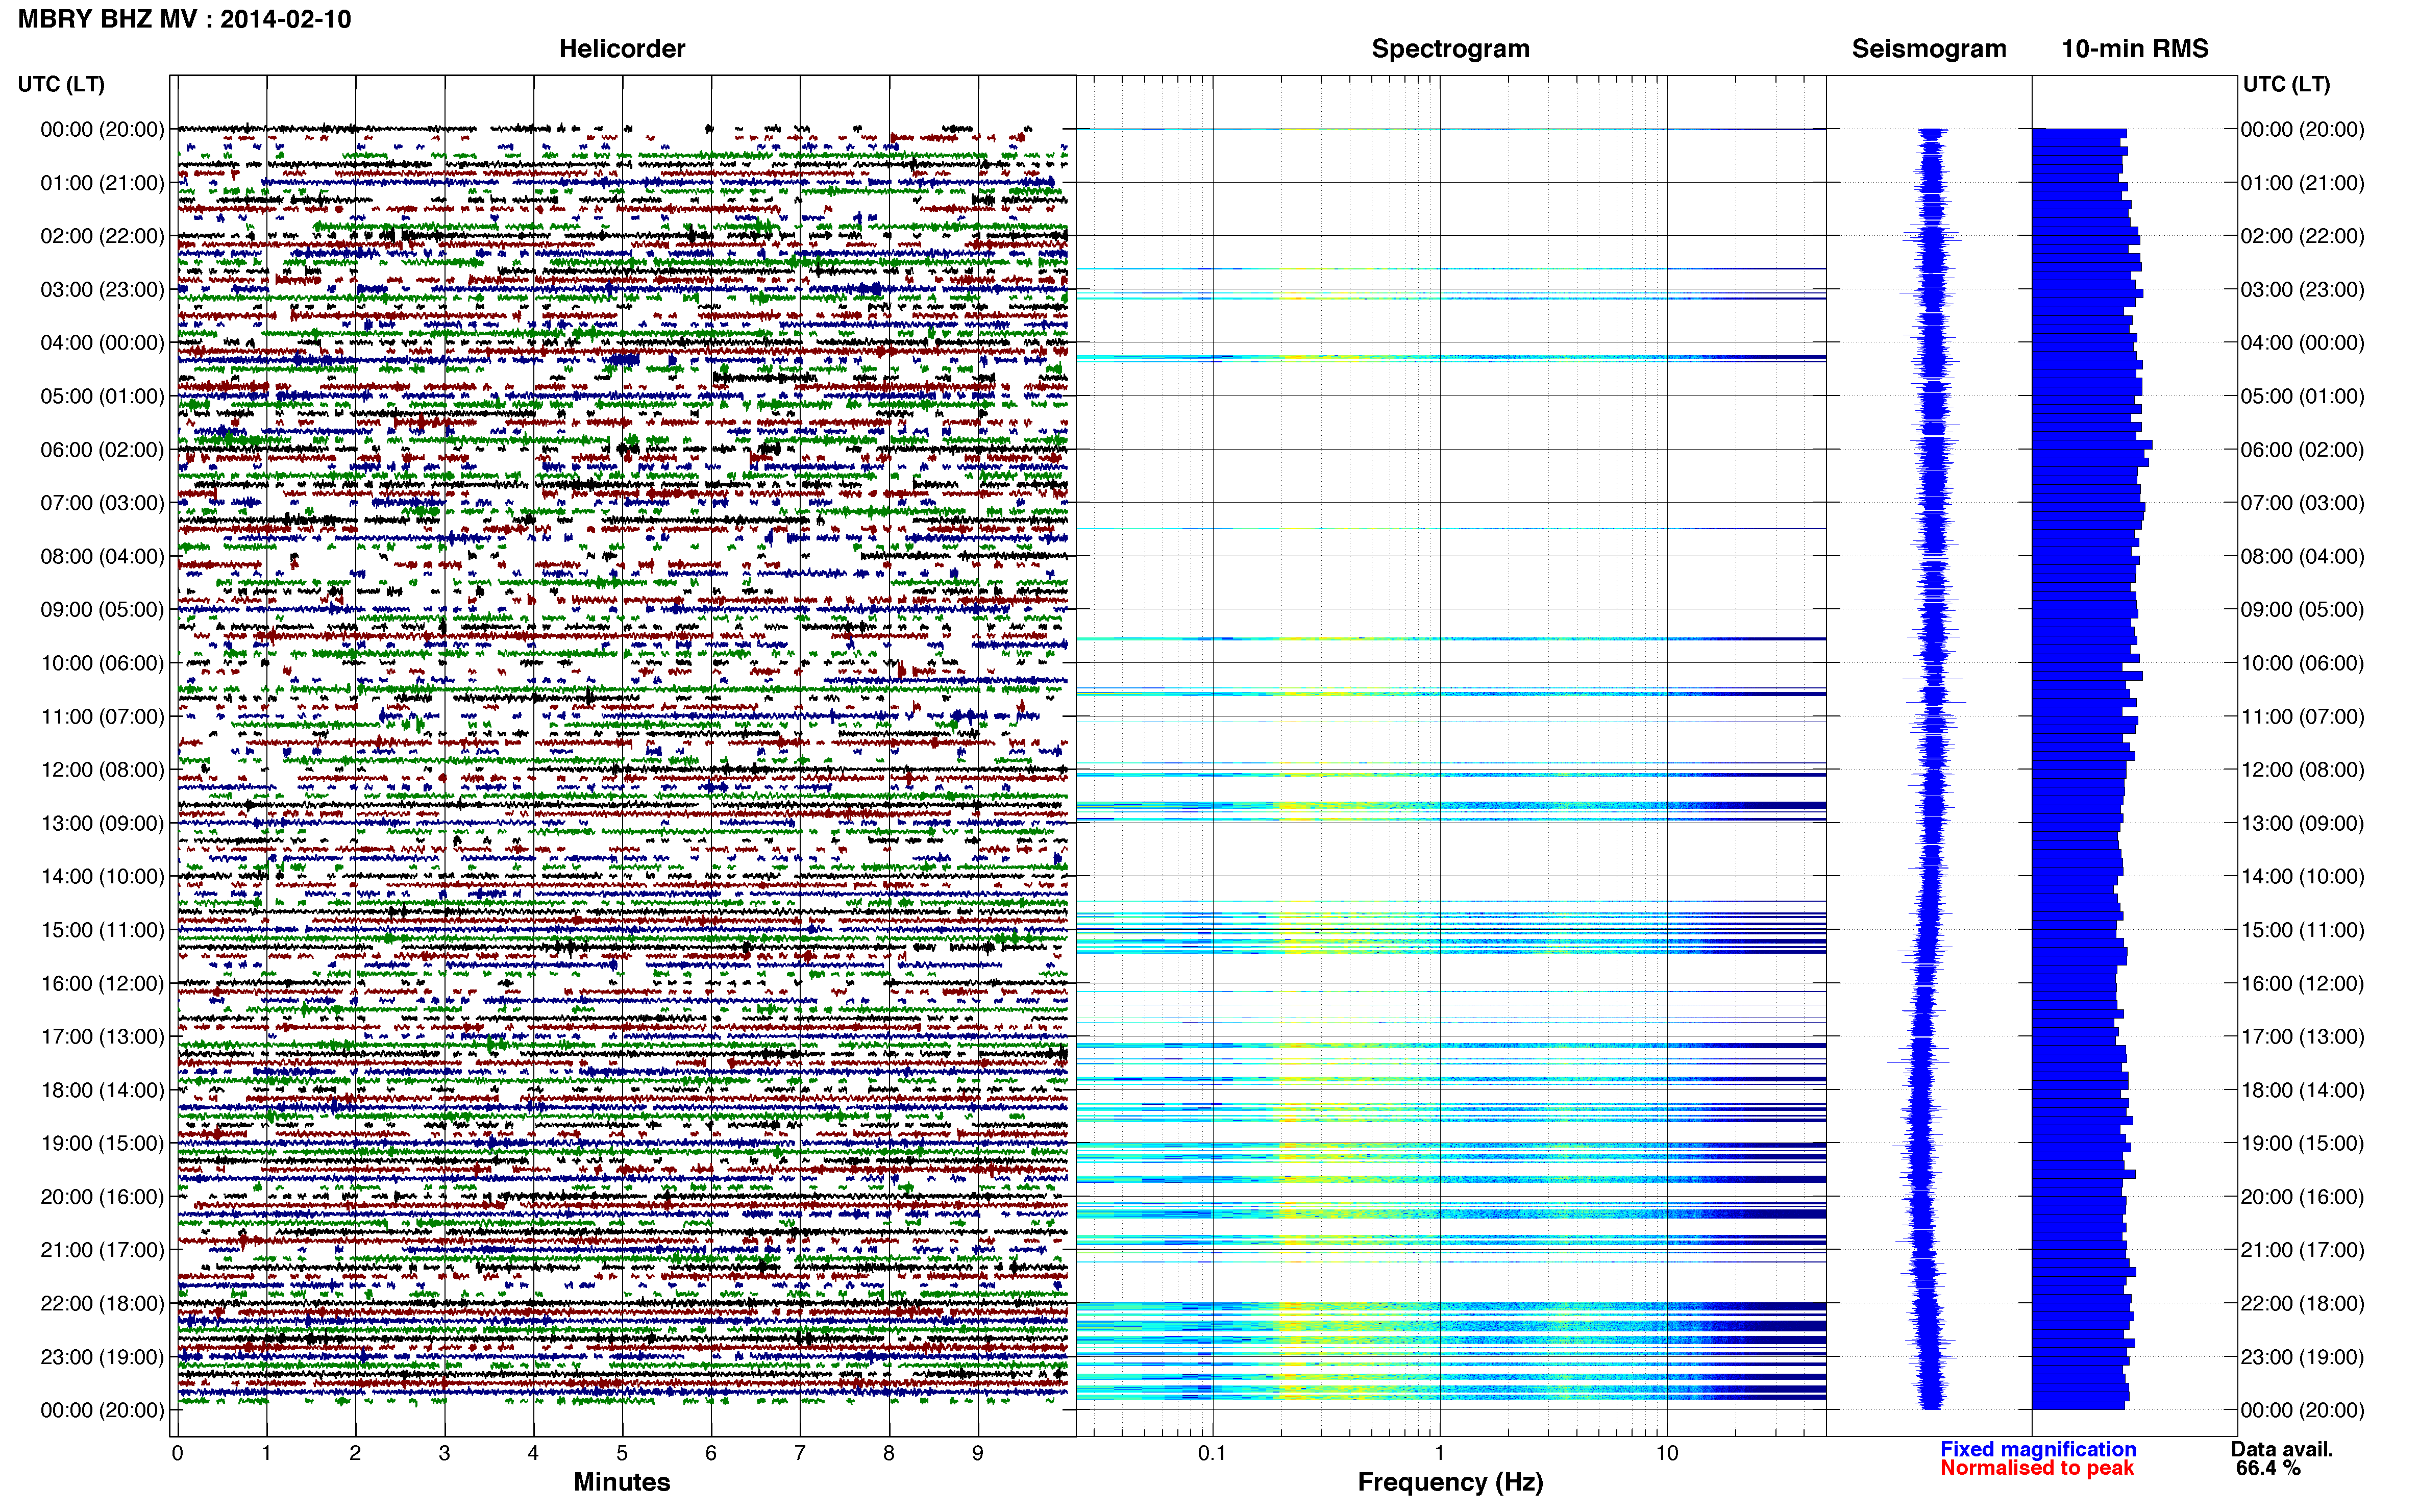Click the '9' minutes tick label
Viewport: 2419px width, 1512px height.
pyautogui.click(x=978, y=1453)
